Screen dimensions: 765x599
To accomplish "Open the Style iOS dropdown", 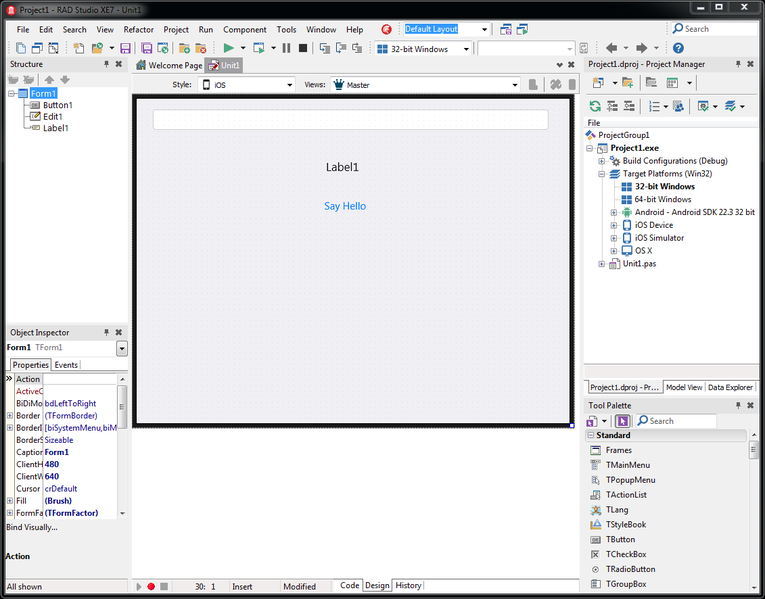I will (x=289, y=85).
